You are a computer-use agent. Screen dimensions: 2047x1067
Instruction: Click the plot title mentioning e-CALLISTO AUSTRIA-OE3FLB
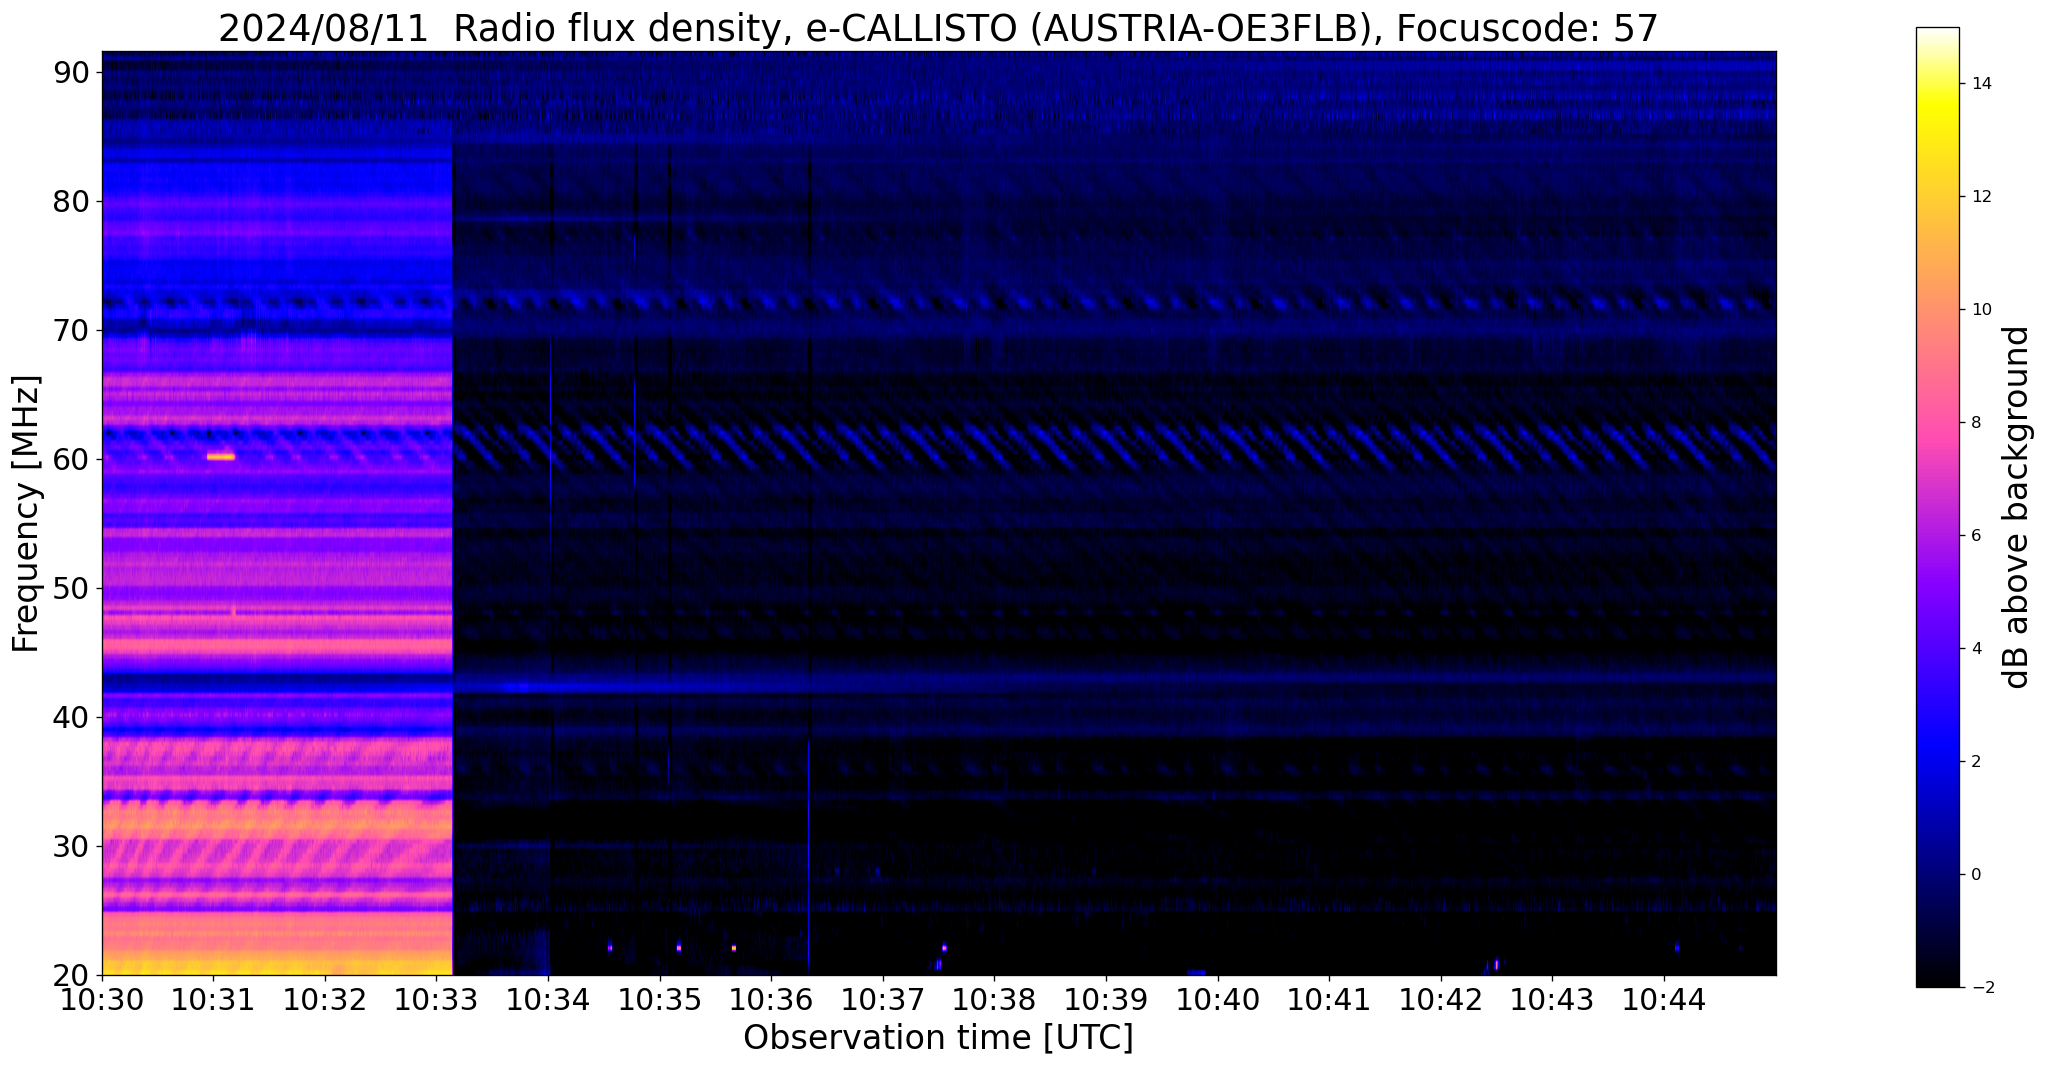click(x=938, y=27)
